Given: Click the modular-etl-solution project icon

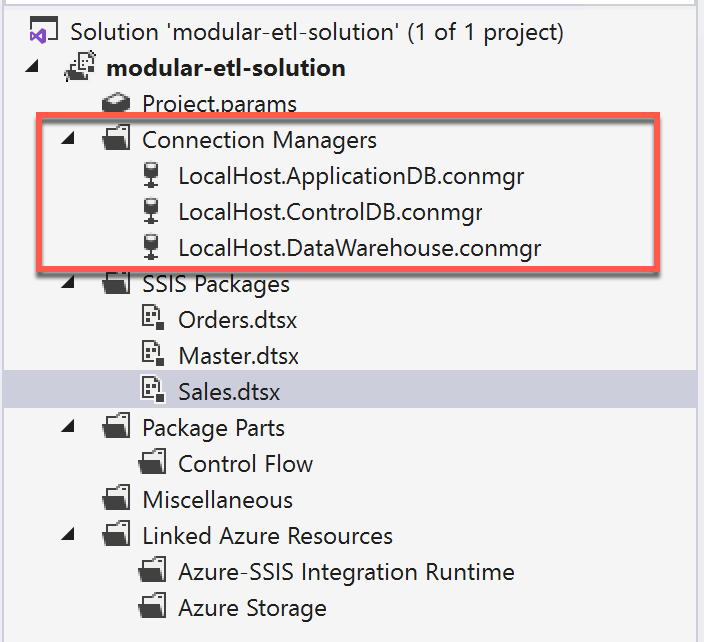Looking at the screenshot, I should (x=79, y=69).
